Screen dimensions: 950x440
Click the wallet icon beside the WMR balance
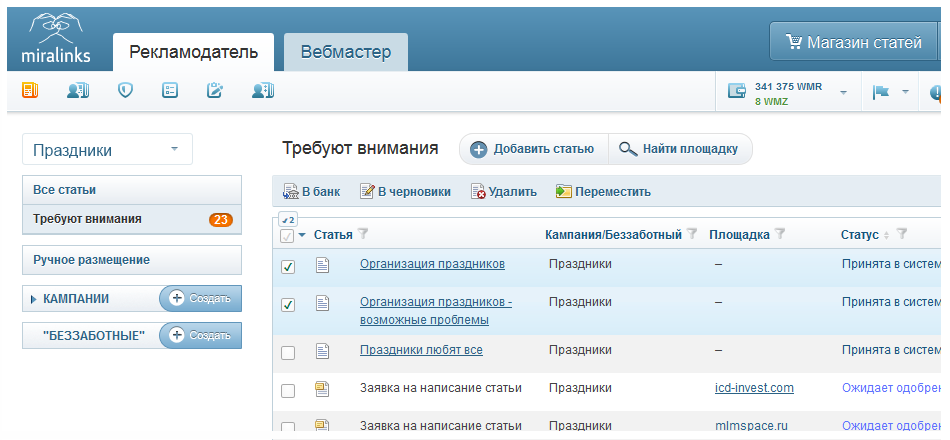pos(737,92)
